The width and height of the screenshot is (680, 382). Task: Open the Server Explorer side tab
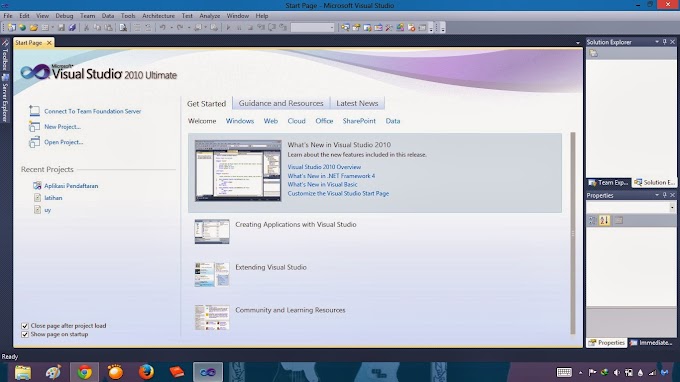pyautogui.click(x=5, y=98)
